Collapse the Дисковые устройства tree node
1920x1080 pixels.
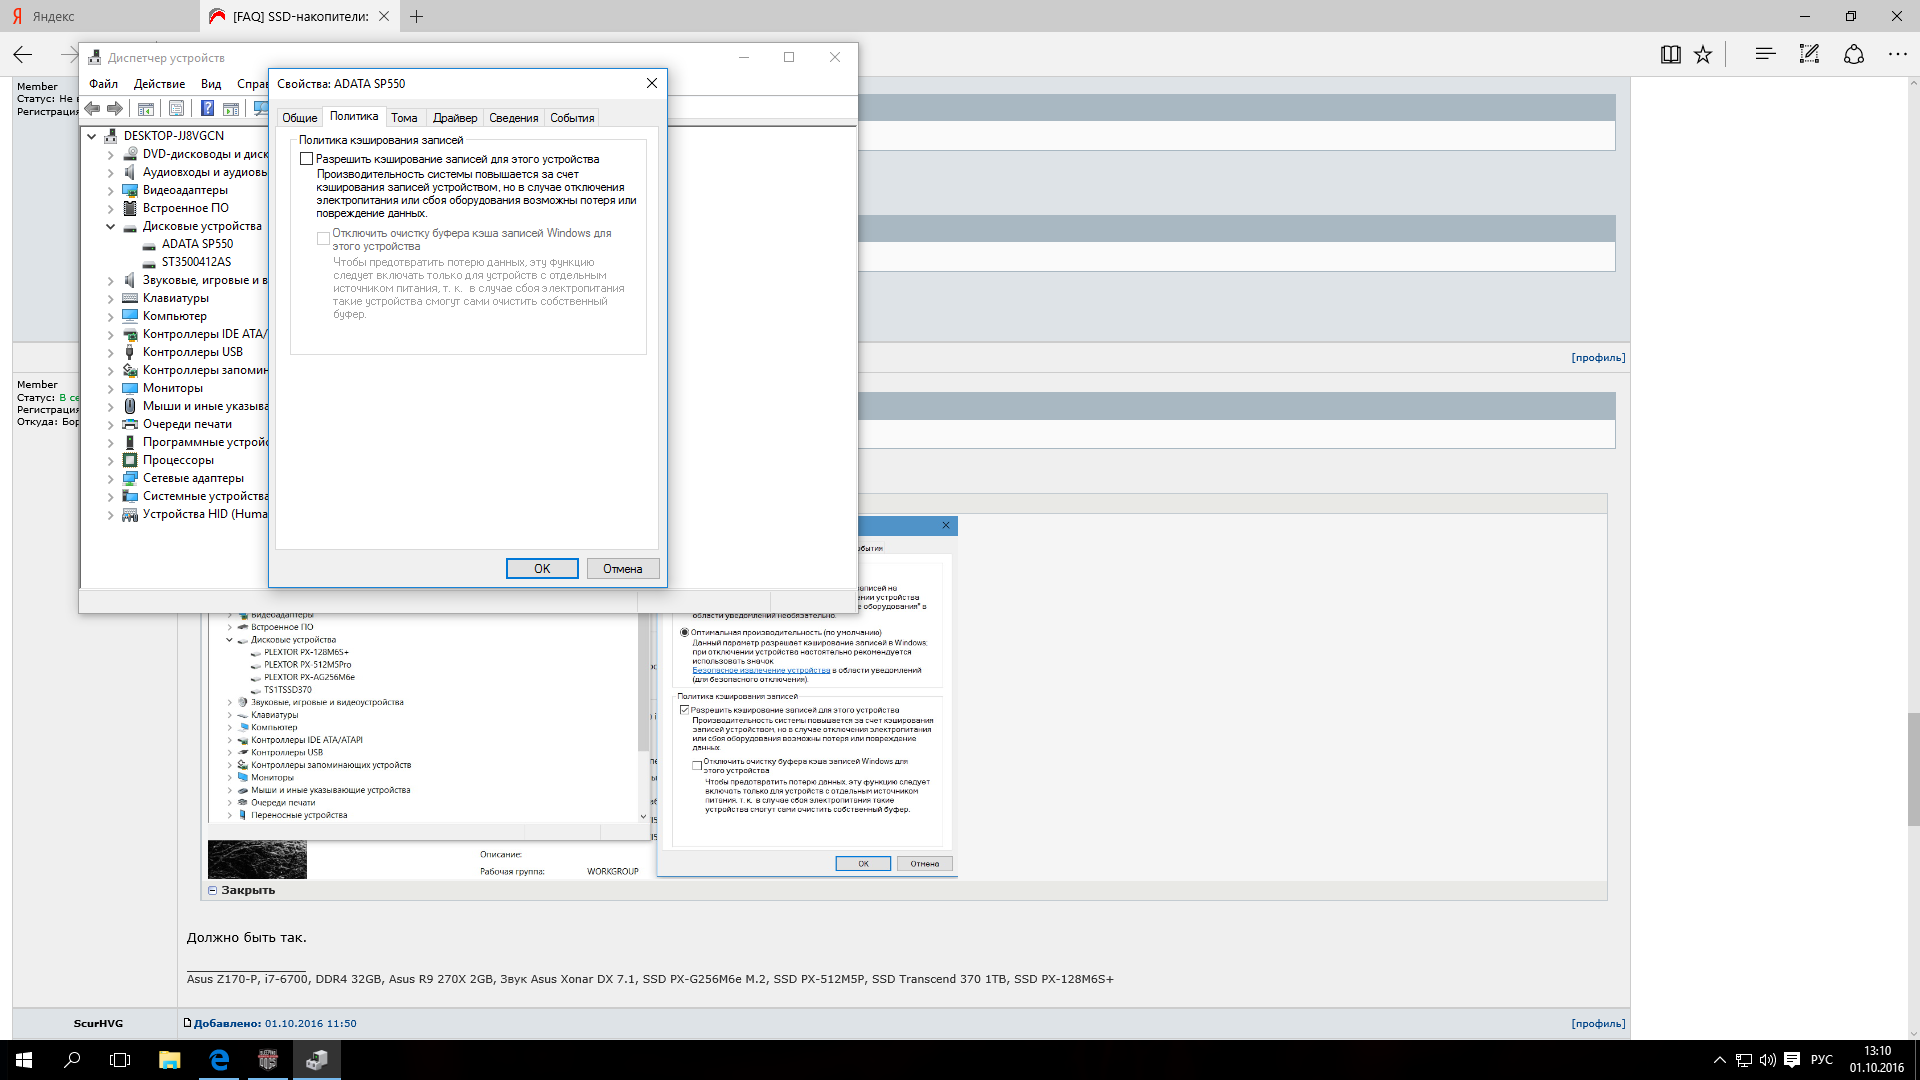[x=111, y=226]
